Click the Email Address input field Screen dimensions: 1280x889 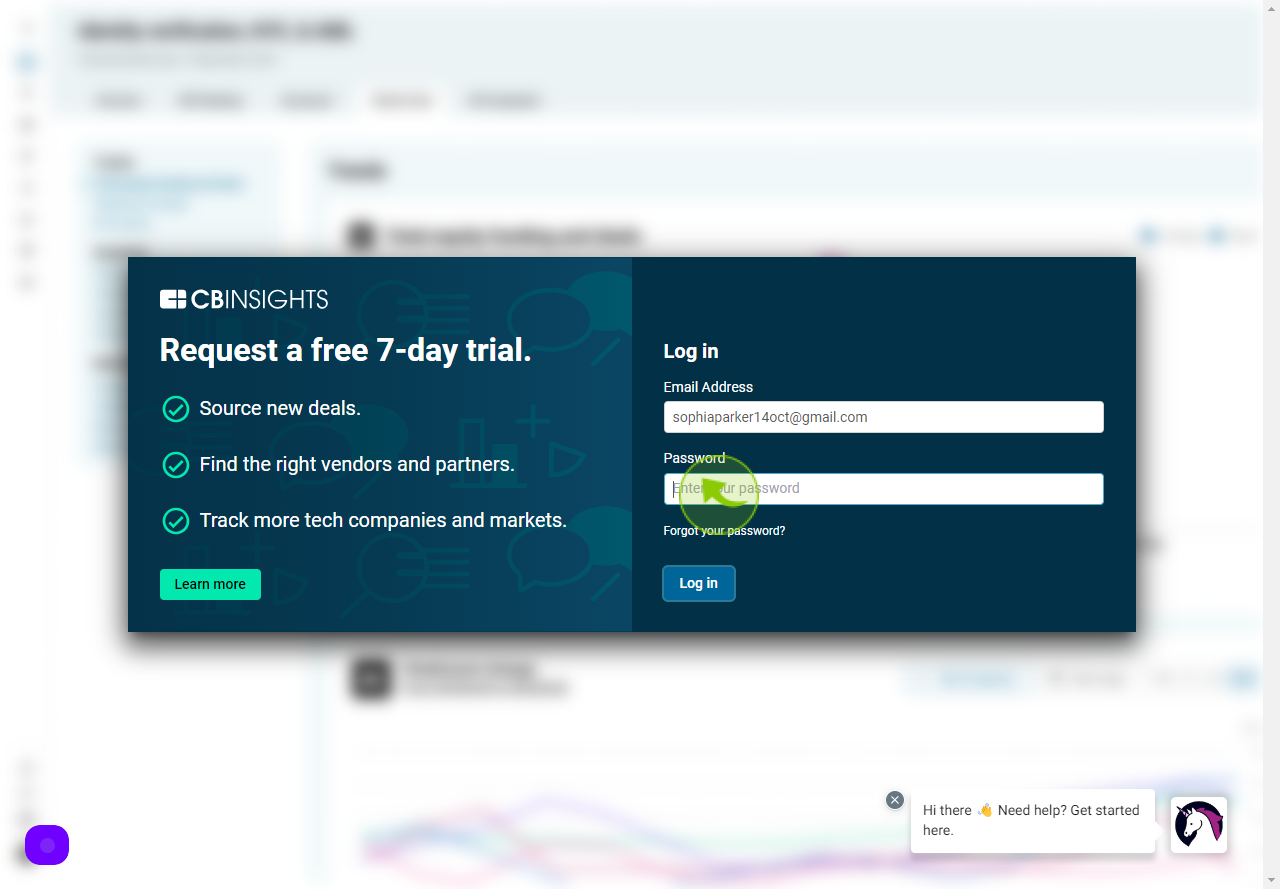tap(883, 417)
